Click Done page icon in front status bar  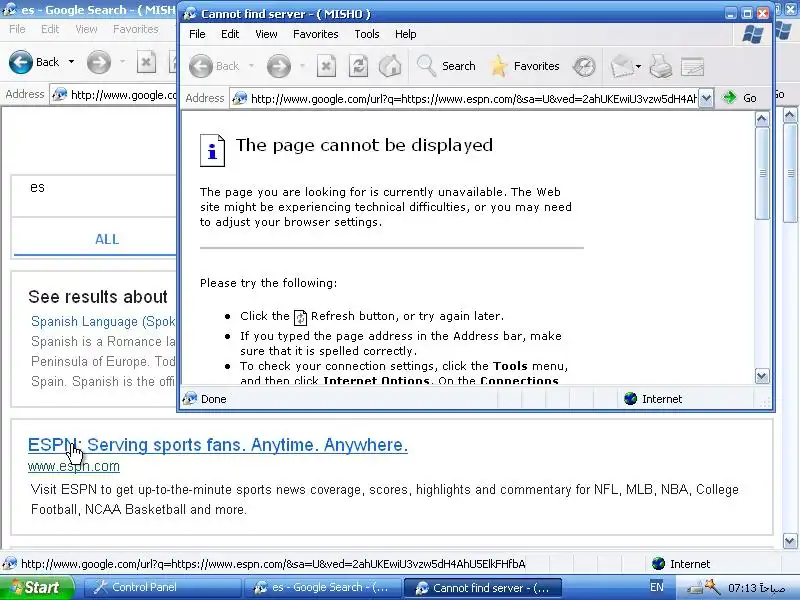tap(190, 398)
